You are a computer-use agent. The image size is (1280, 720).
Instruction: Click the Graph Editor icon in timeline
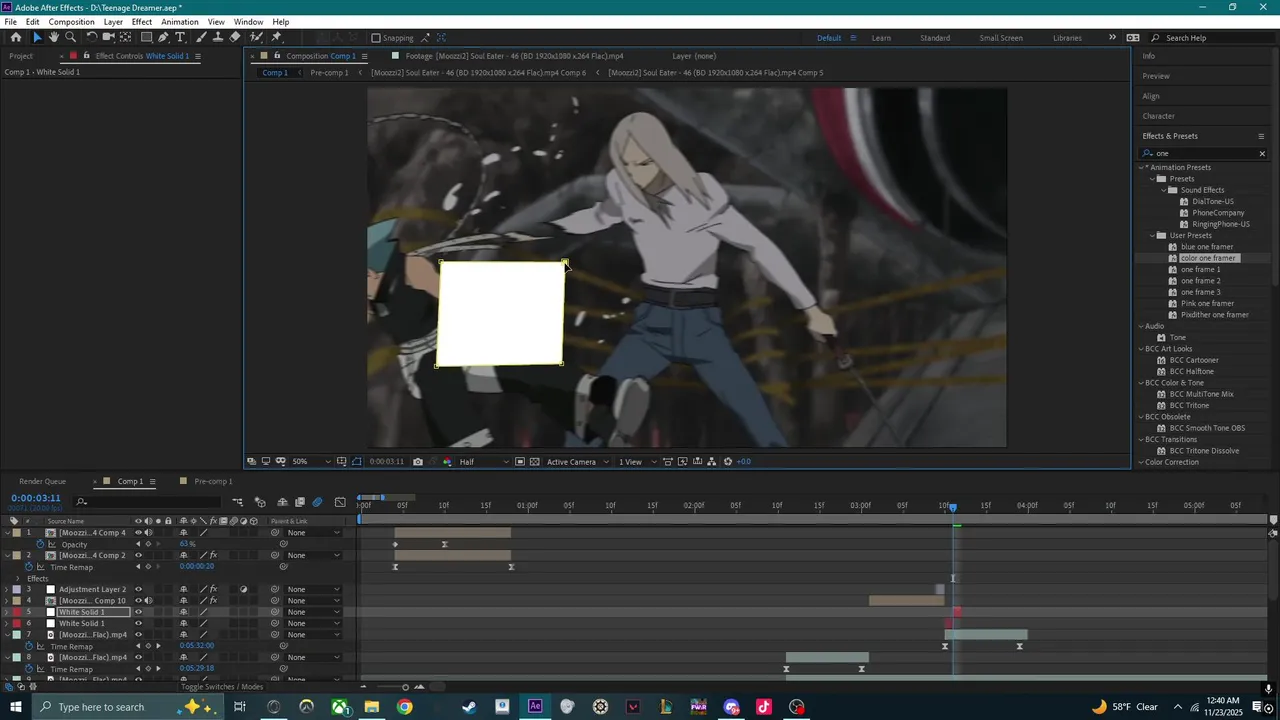pos(340,502)
